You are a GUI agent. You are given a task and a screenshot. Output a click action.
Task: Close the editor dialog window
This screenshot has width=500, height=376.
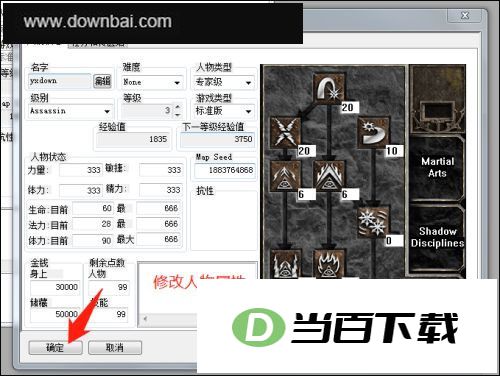pos(465,16)
